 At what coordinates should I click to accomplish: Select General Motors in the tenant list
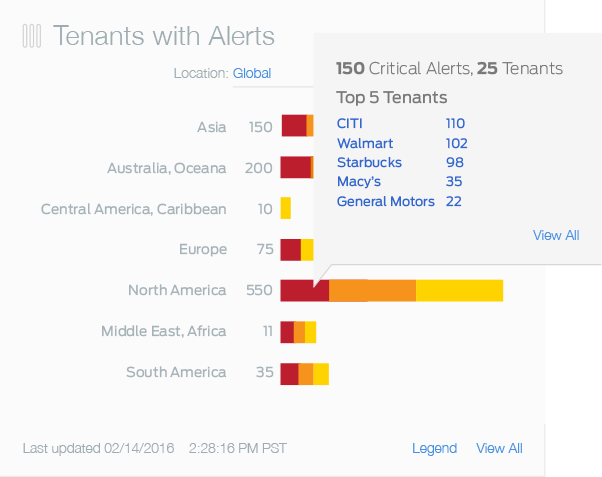click(385, 201)
